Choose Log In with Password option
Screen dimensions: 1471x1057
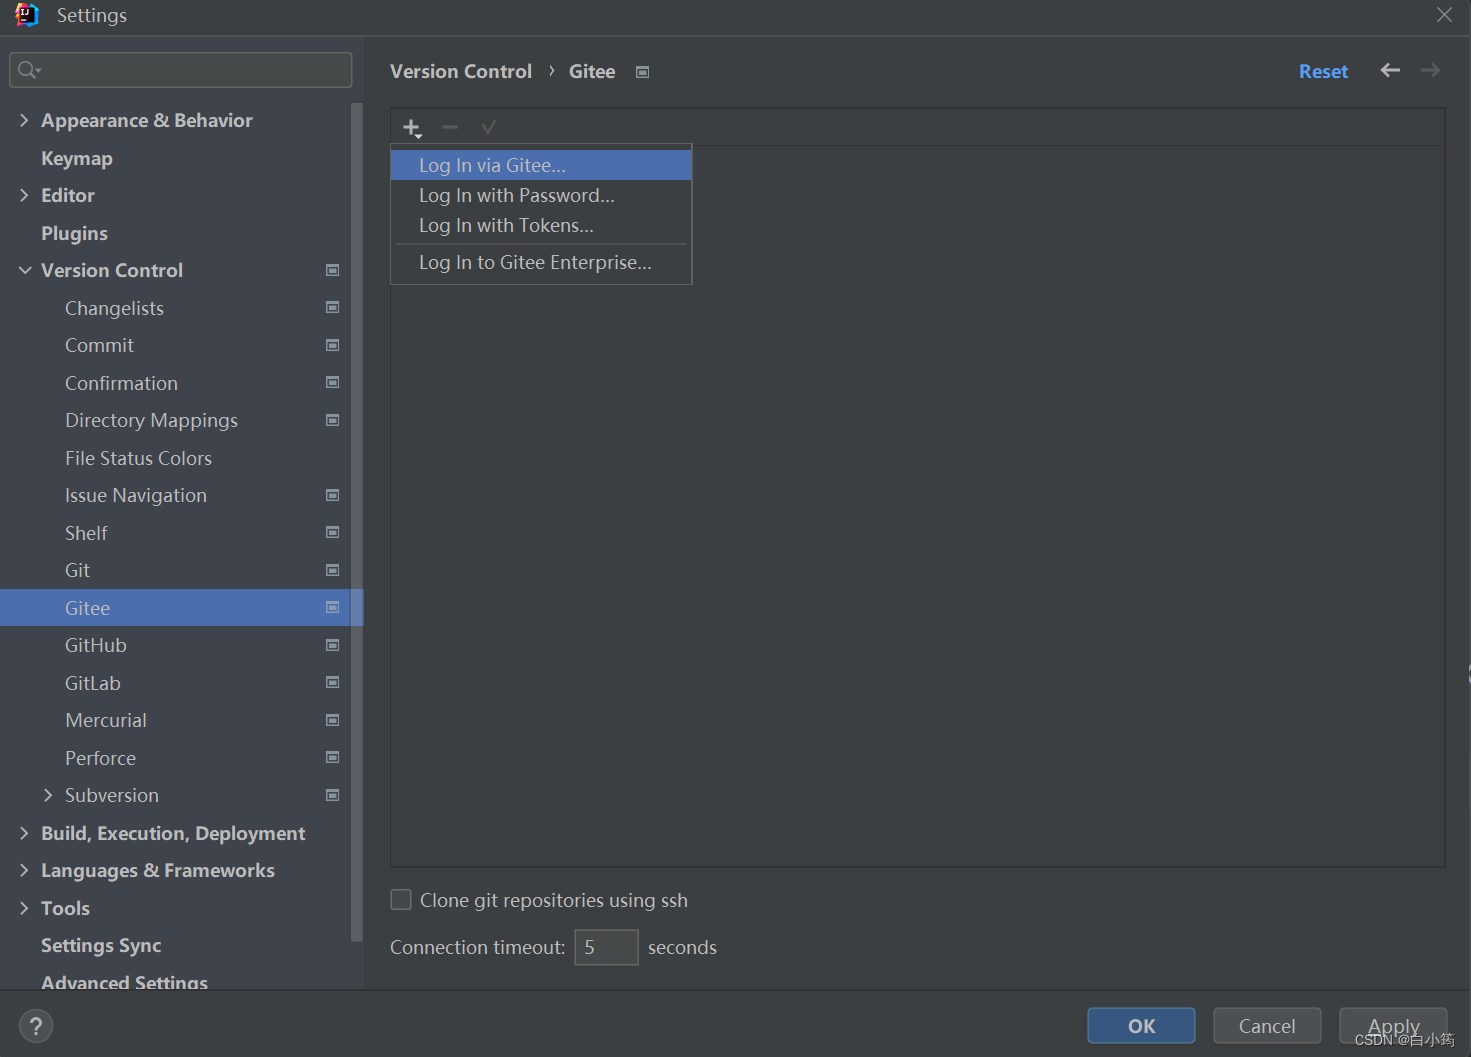[541, 195]
